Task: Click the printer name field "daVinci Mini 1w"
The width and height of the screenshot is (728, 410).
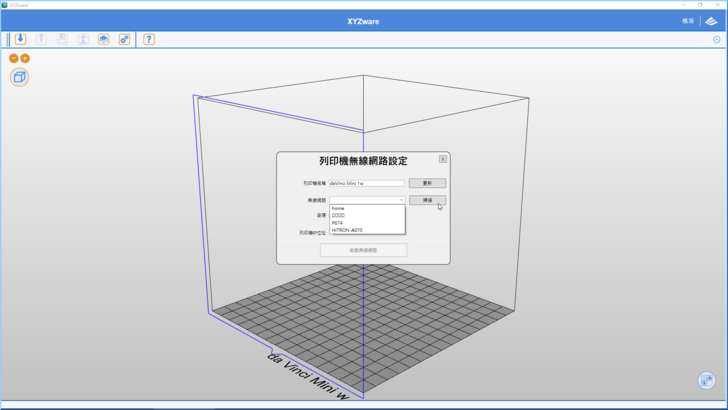Action: click(366, 184)
